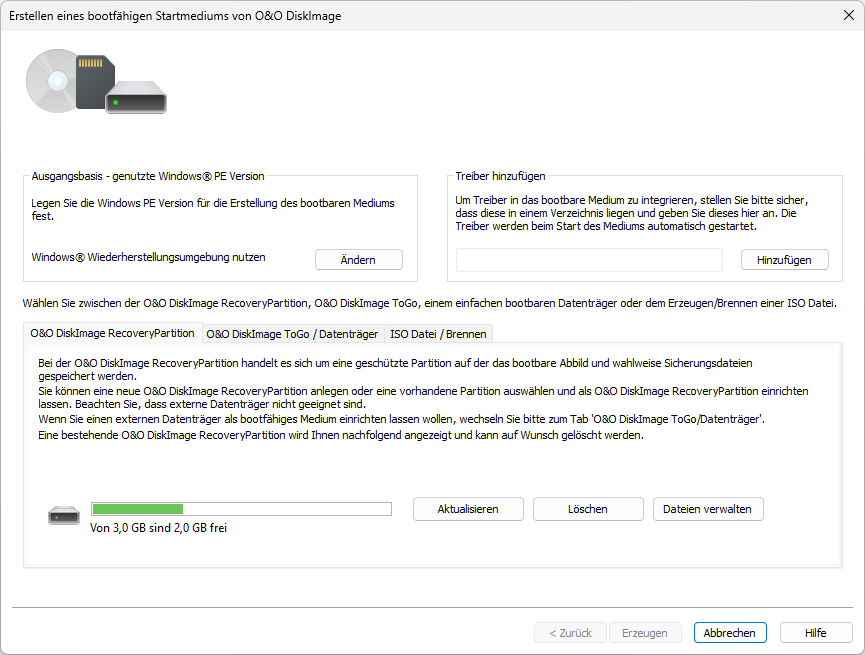Click the Aktualisieren button

(468, 509)
